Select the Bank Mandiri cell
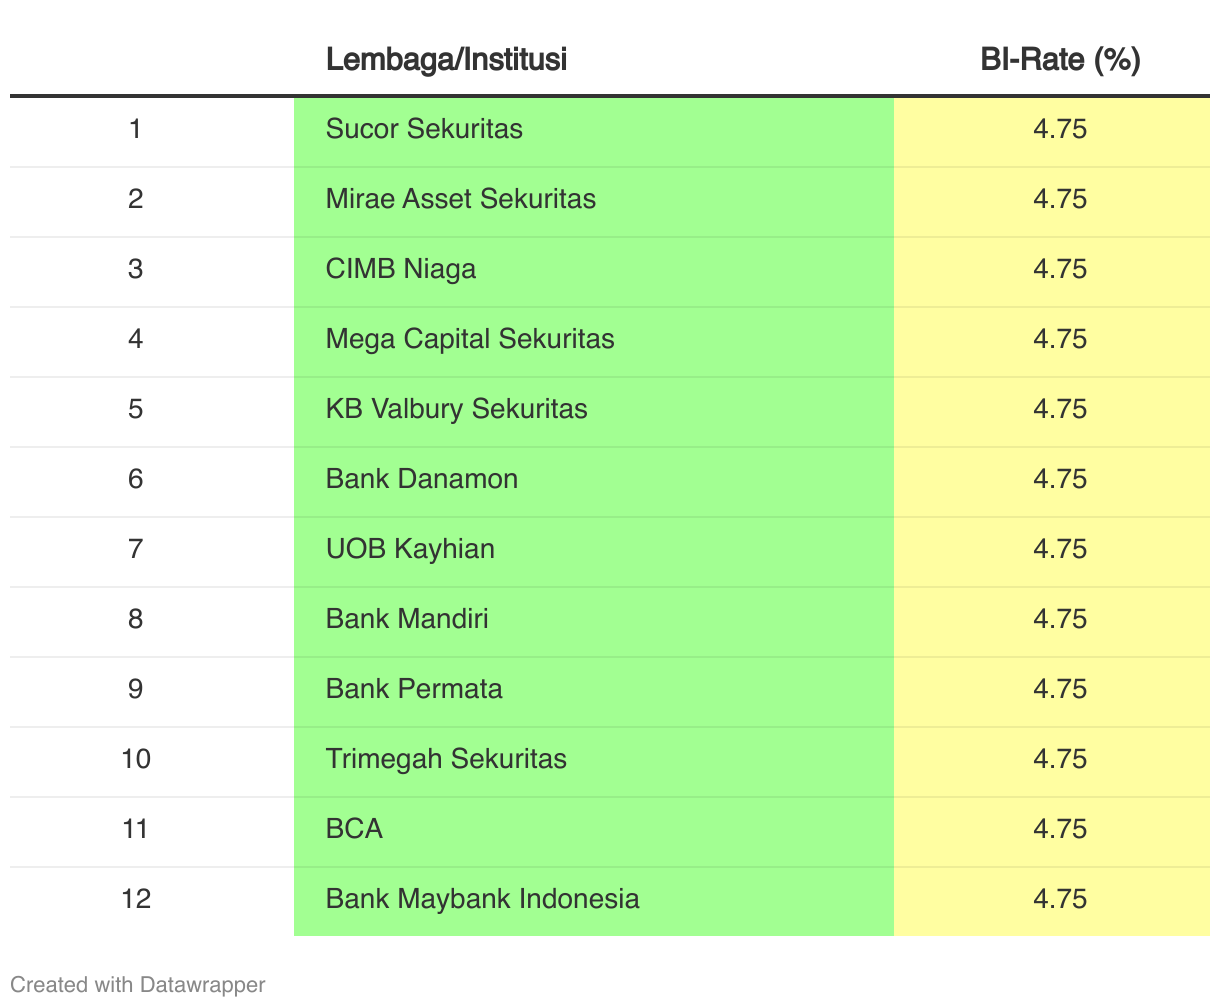 click(407, 620)
